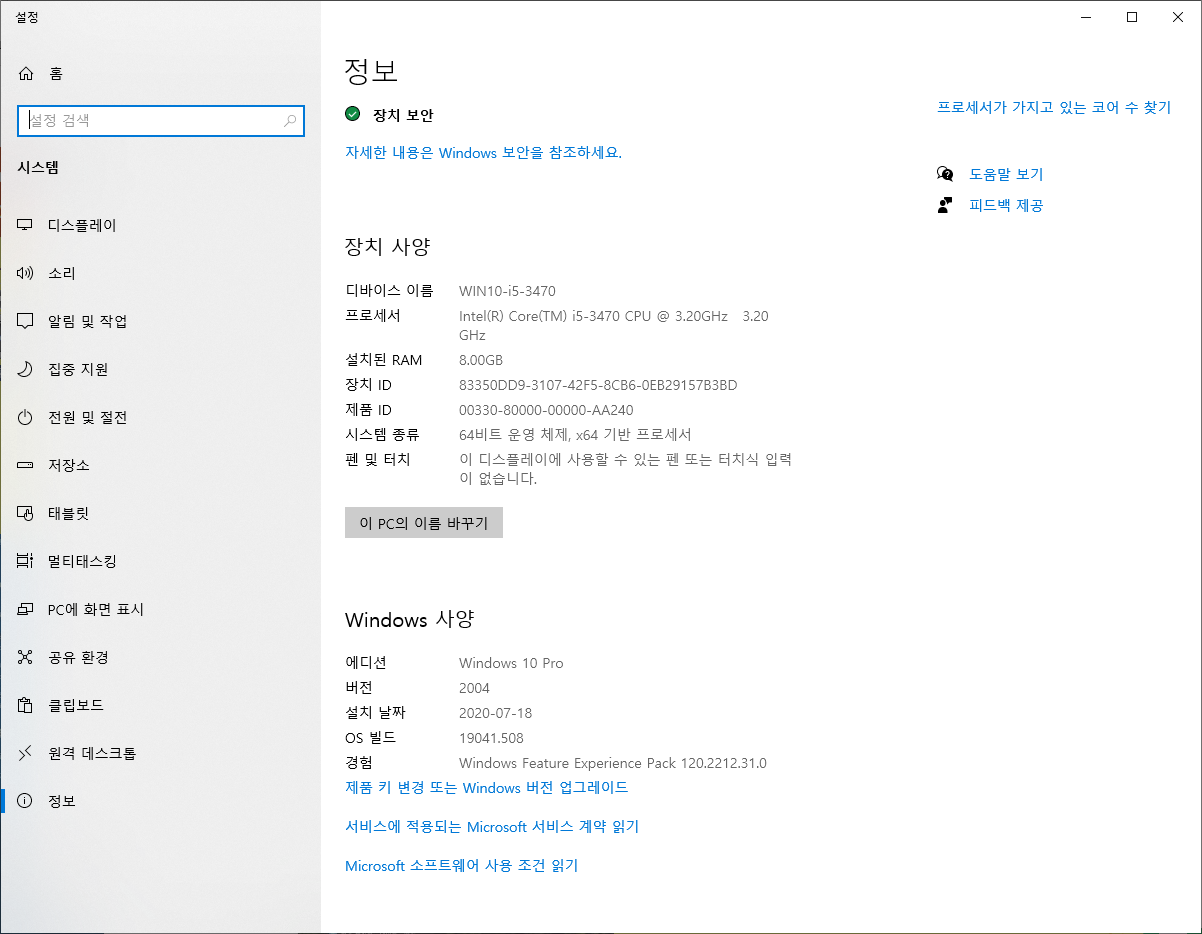Select 원격 데스크톱 in the sidebar

160,753
